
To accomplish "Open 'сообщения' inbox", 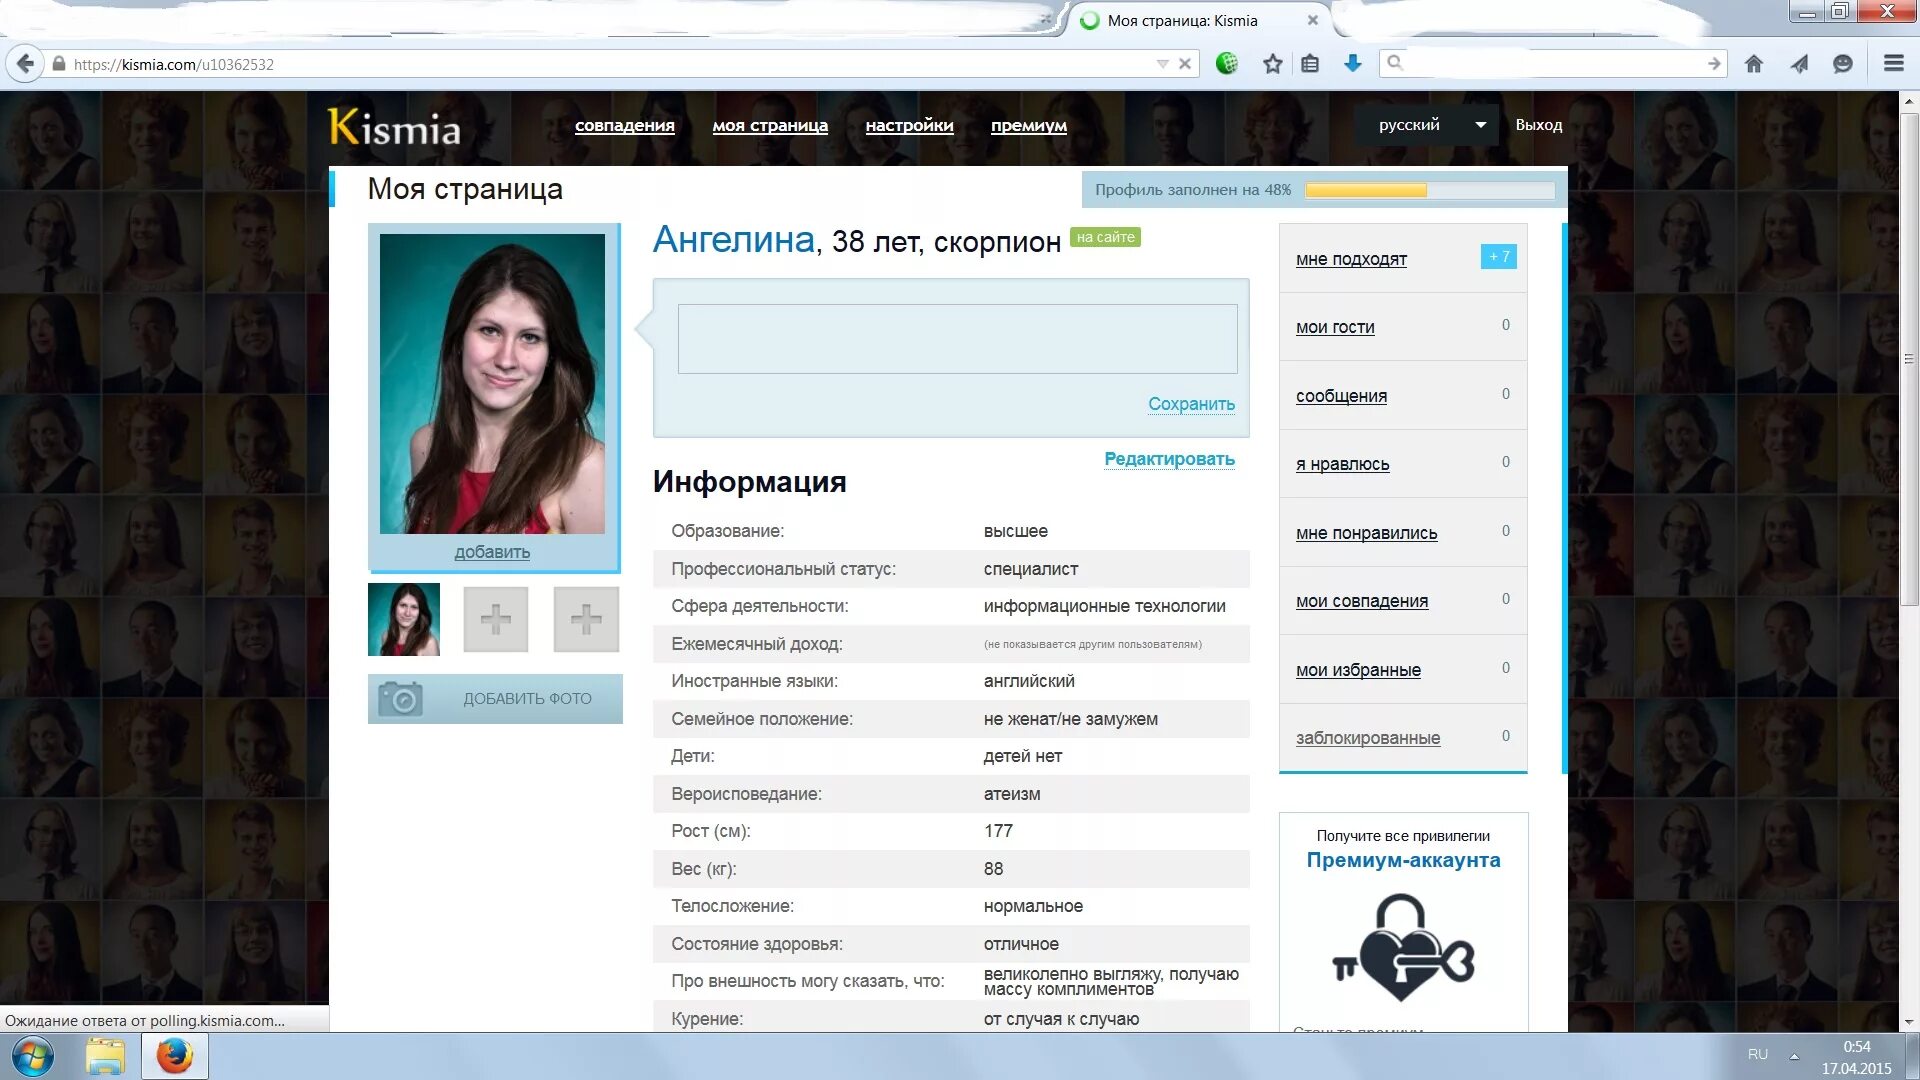I will coord(1341,396).
